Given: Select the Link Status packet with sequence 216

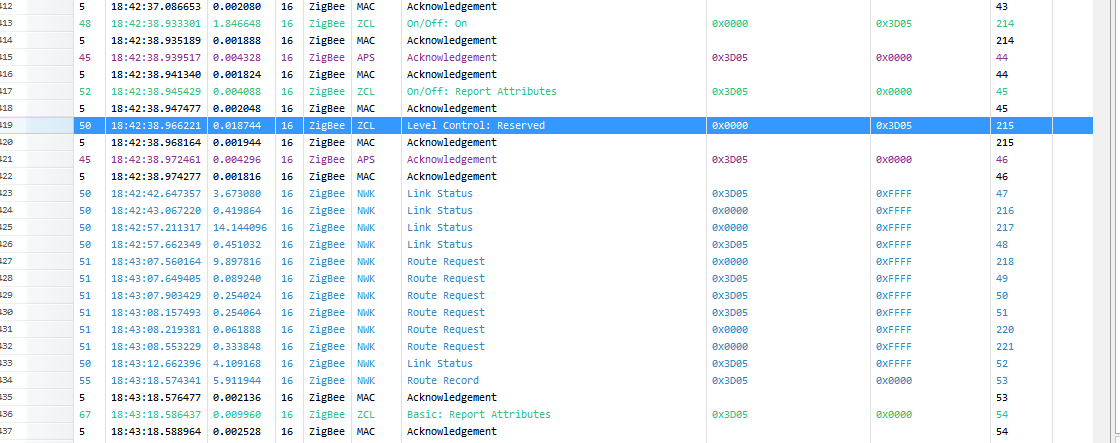Looking at the screenshot, I should click(439, 211).
